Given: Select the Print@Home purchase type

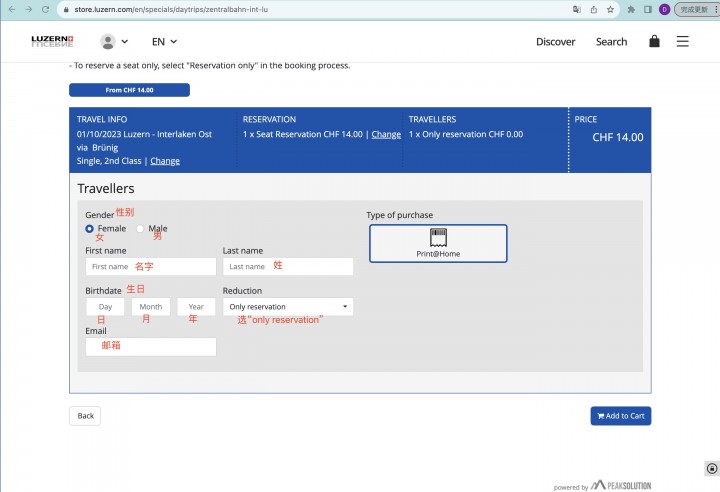Looking at the screenshot, I should click(x=438, y=243).
